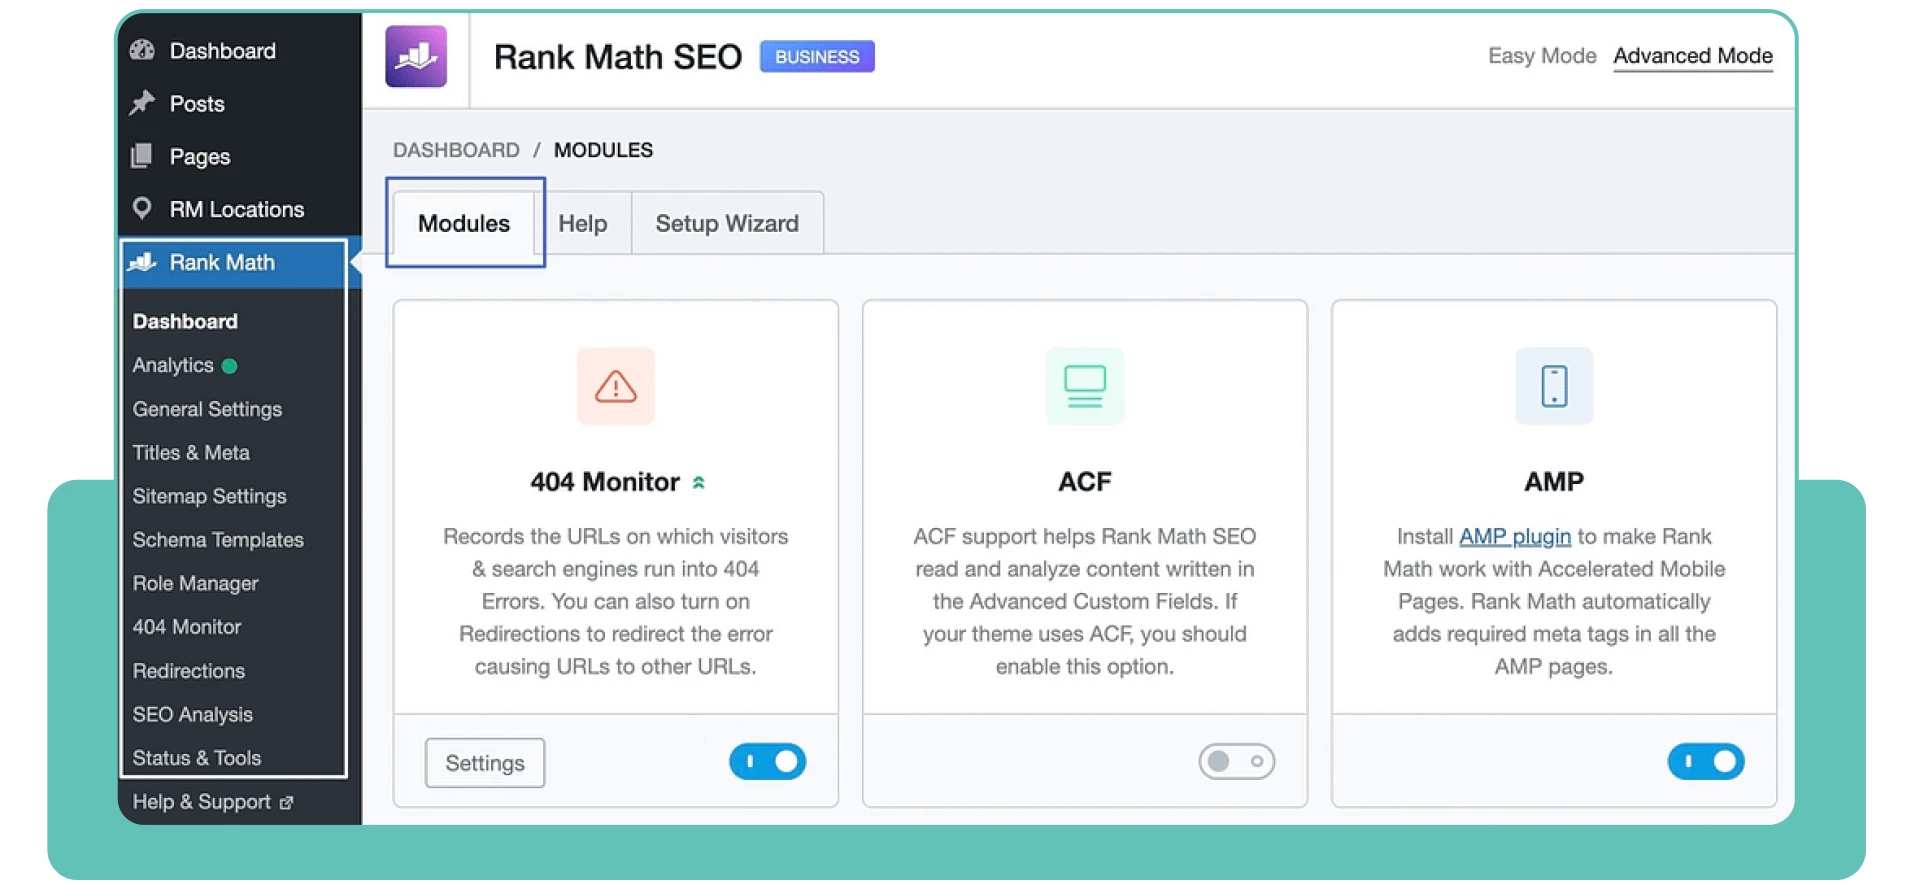Viewport: 1913px width, 886px height.
Task: Go to Redirections submenu
Action: click(x=189, y=671)
